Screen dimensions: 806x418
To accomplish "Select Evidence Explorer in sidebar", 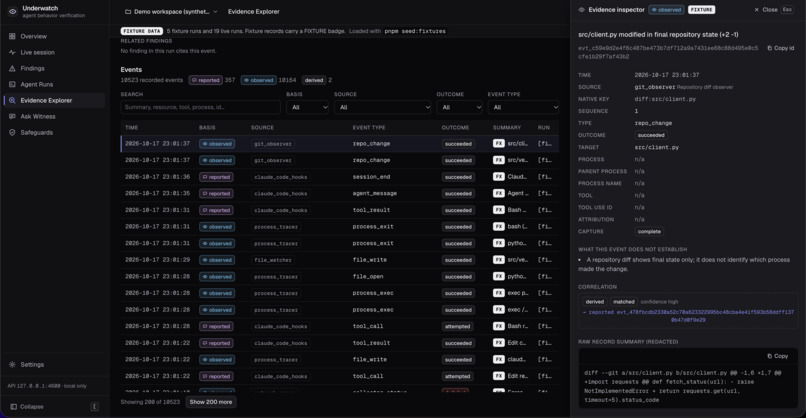I will 54,100.
